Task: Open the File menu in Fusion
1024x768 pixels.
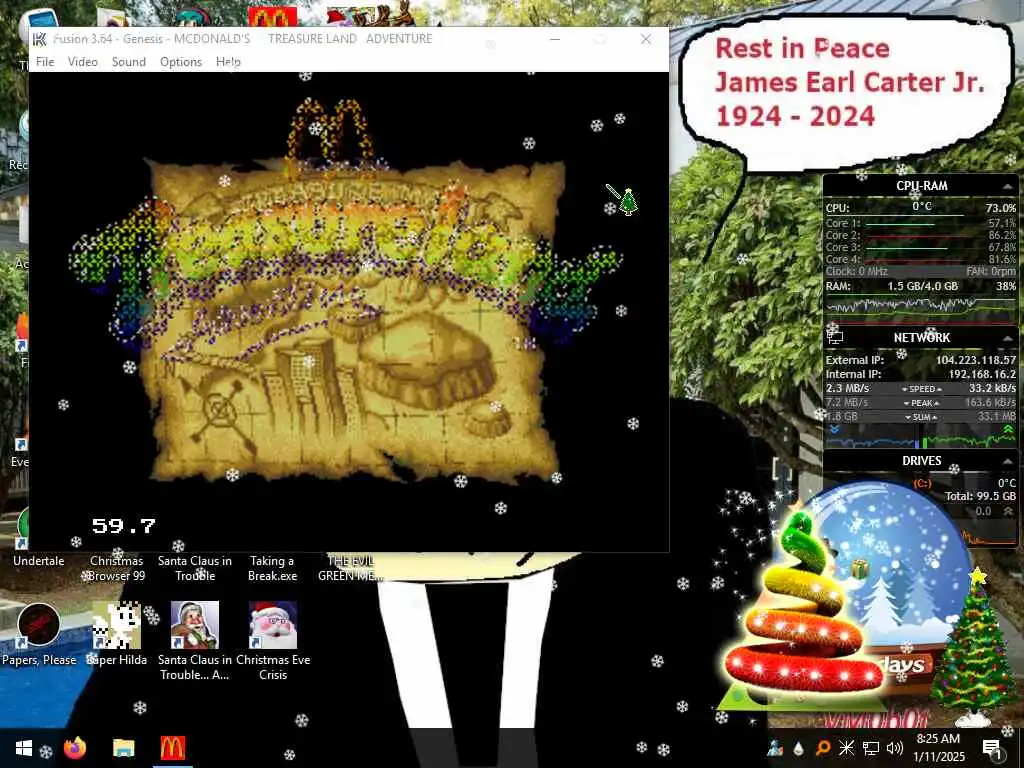Action: click(x=45, y=61)
